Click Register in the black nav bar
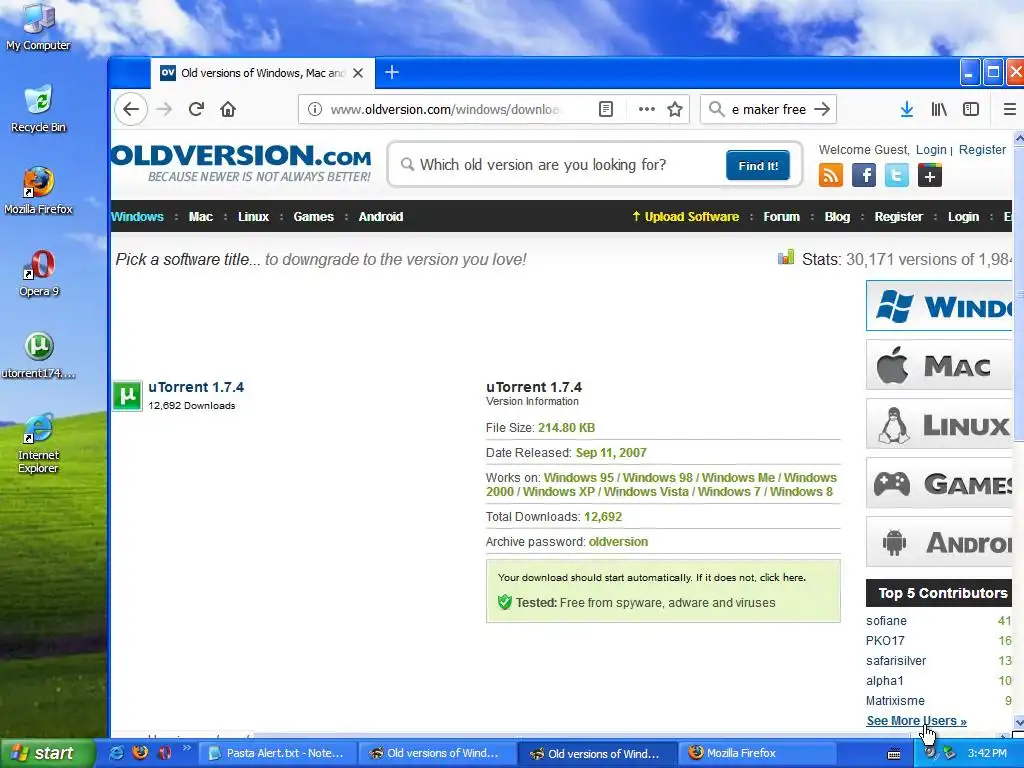 coord(899,217)
